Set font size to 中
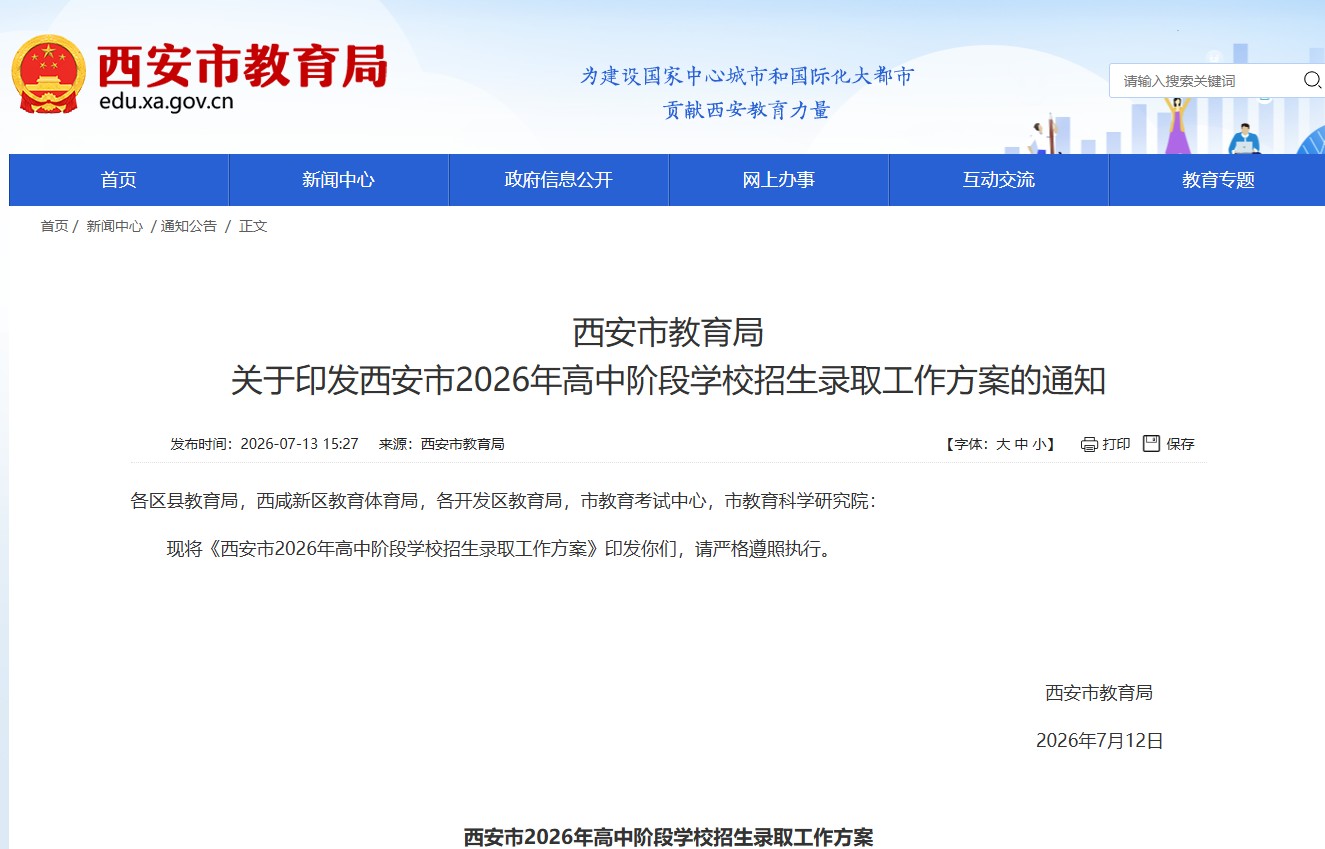1325x849 pixels. tap(1021, 444)
